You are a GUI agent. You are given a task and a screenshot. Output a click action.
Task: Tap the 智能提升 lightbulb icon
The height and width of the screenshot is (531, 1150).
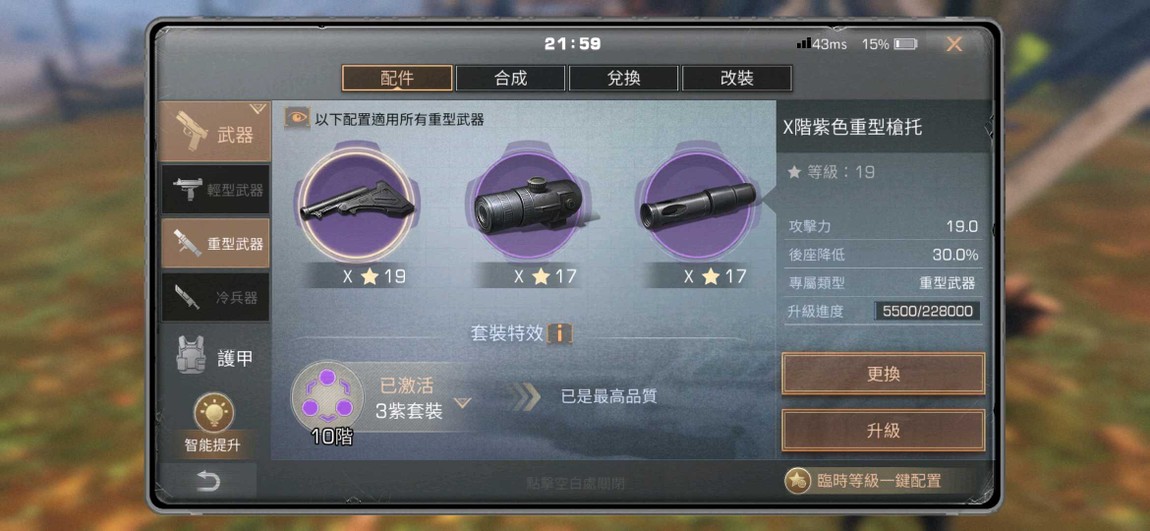[x=213, y=413]
